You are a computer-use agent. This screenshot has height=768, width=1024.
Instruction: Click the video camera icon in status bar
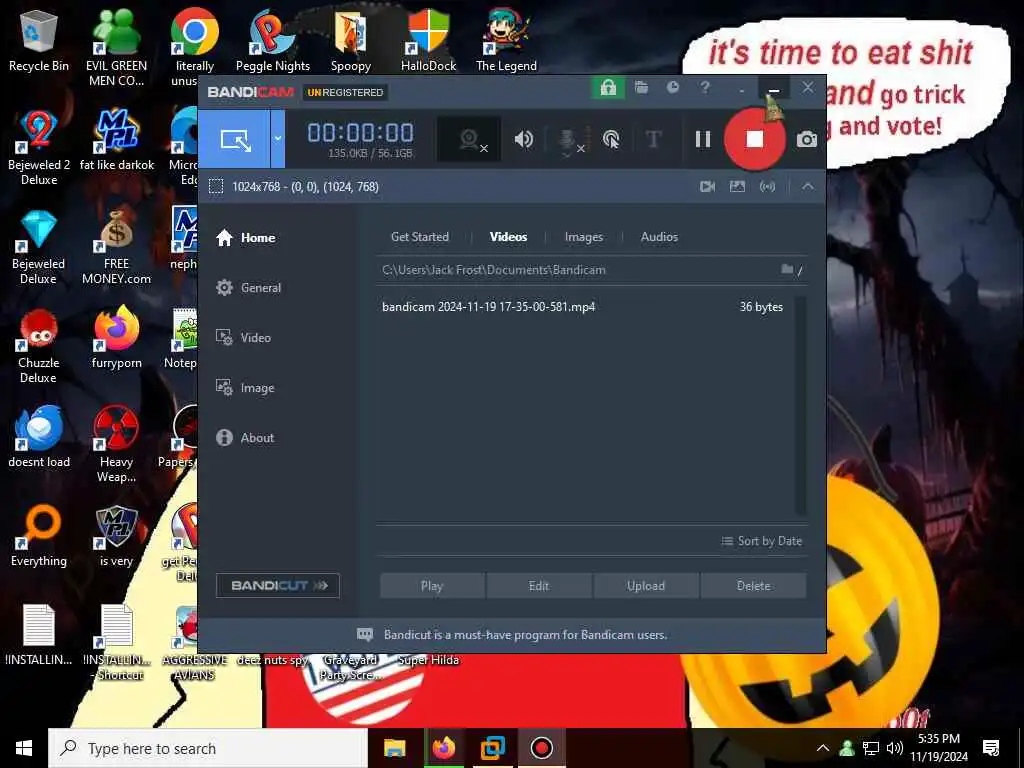coord(707,187)
